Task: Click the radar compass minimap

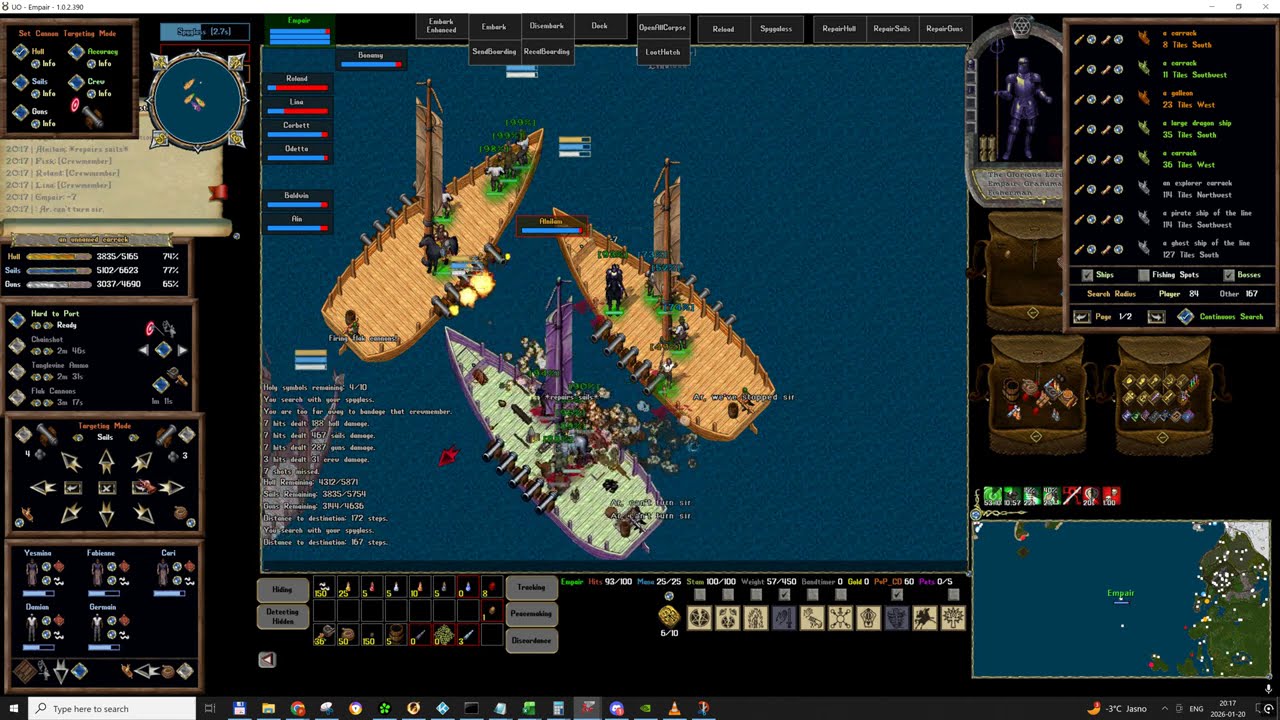Action: pos(197,98)
